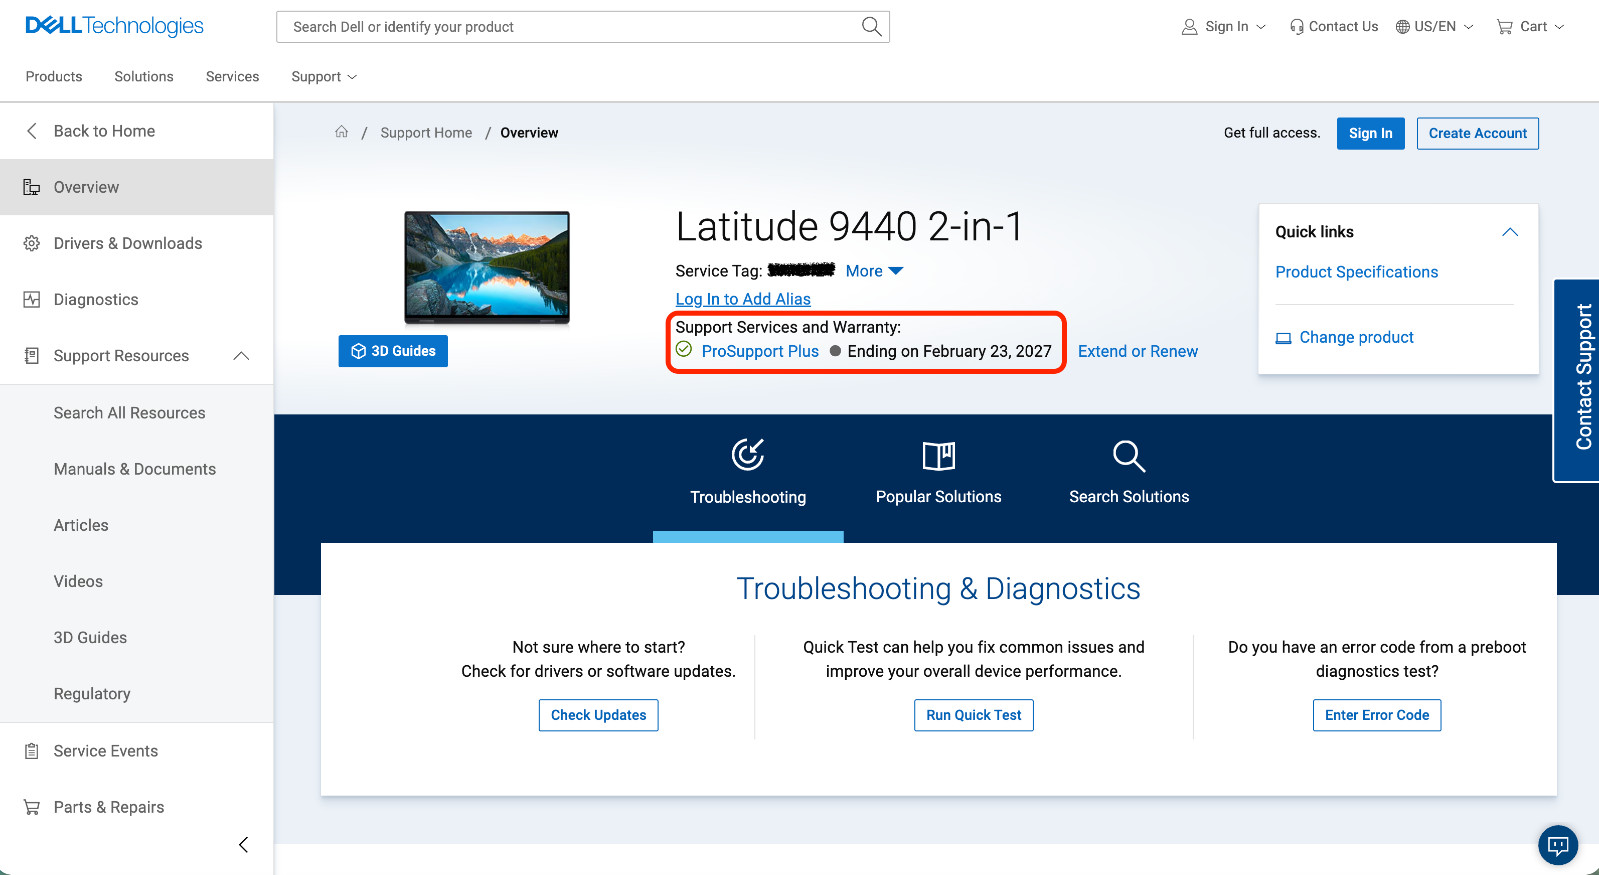Click the back arrow beside Back to Home

[32, 131]
